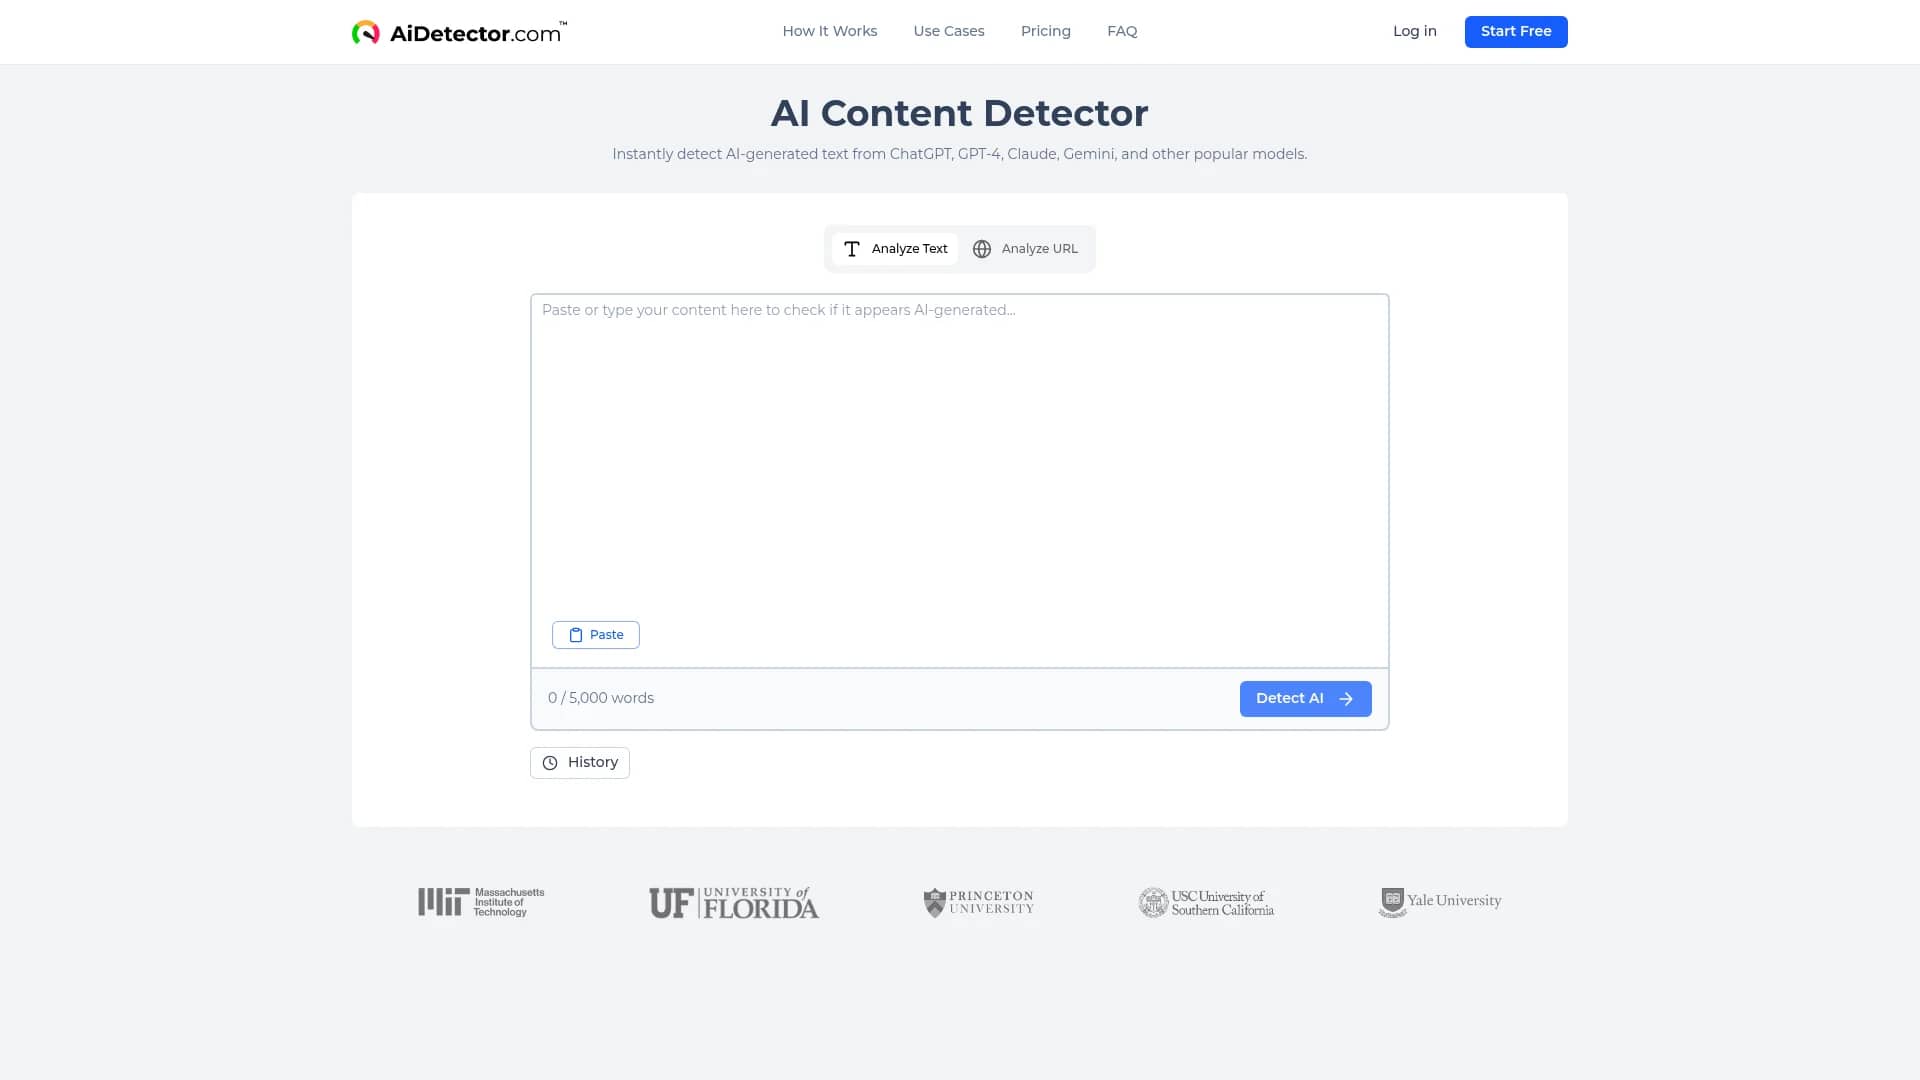Viewport: 1920px width, 1080px height.
Task: Click the Log in link
Action: 1414,31
